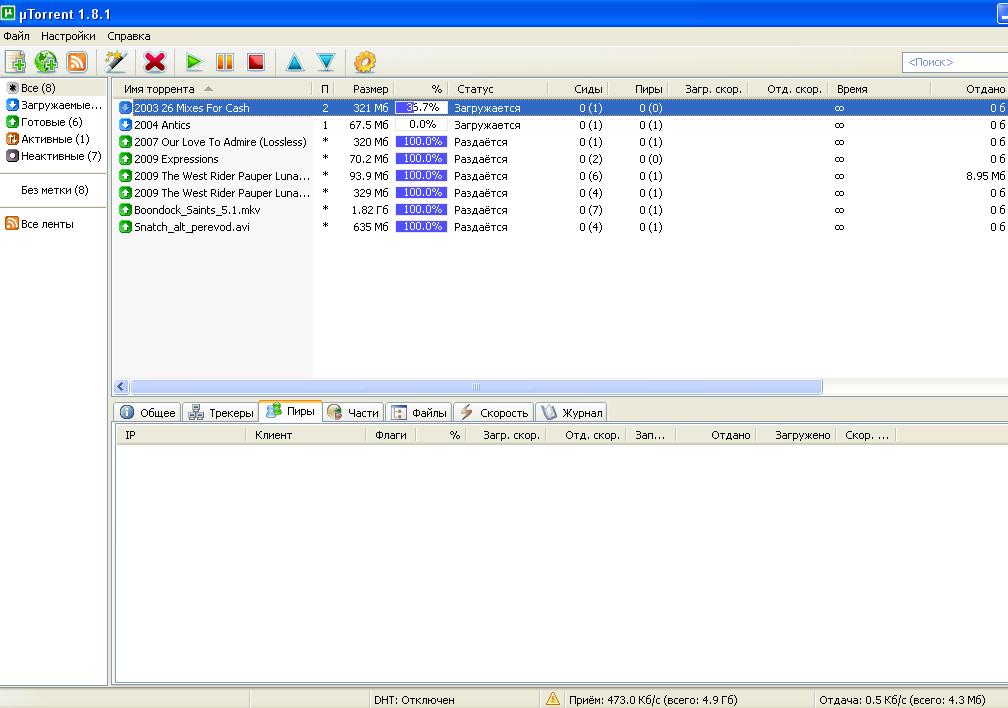Image resolution: width=1008 pixels, height=708 pixels.
Task: Click the orange Pause torrent icon
Action: coord(225,62)
